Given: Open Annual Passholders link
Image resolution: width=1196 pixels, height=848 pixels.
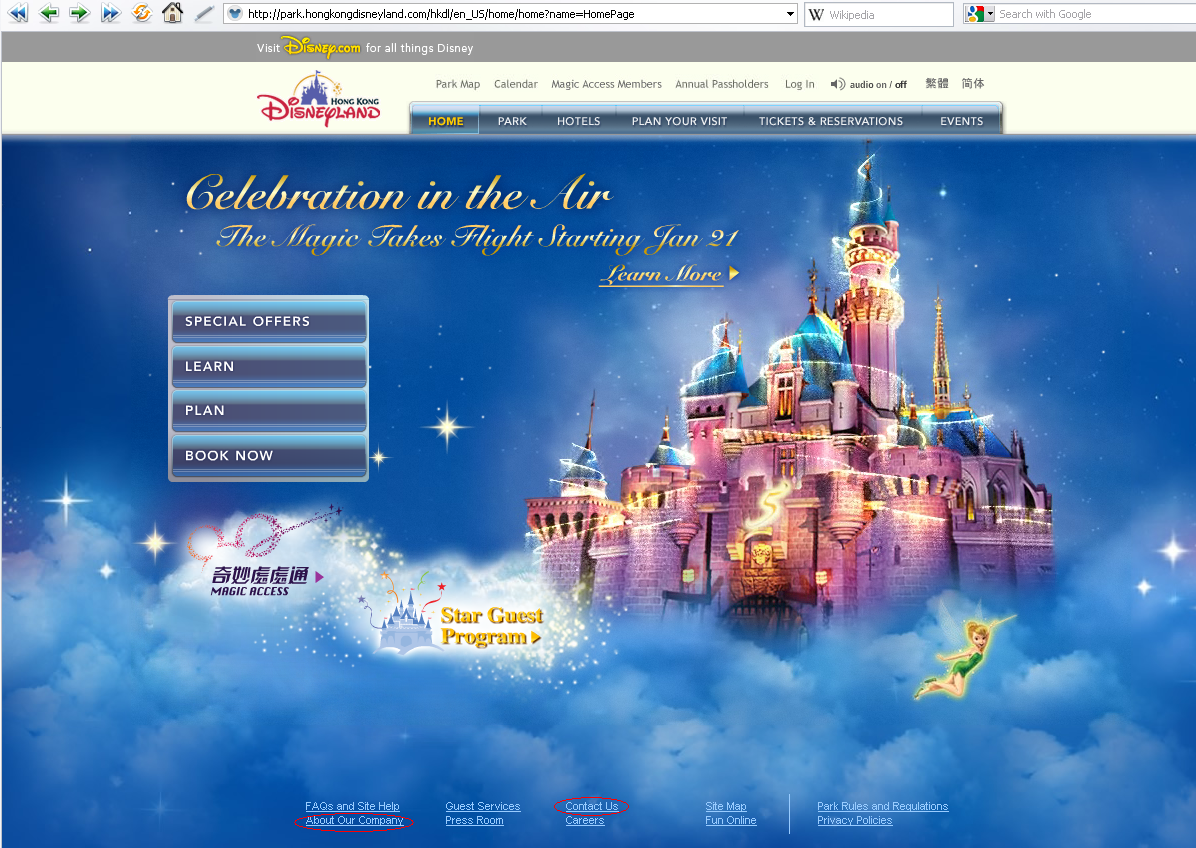Looking at the screenshot, I should pyautogui.click(x=722, y=84).
